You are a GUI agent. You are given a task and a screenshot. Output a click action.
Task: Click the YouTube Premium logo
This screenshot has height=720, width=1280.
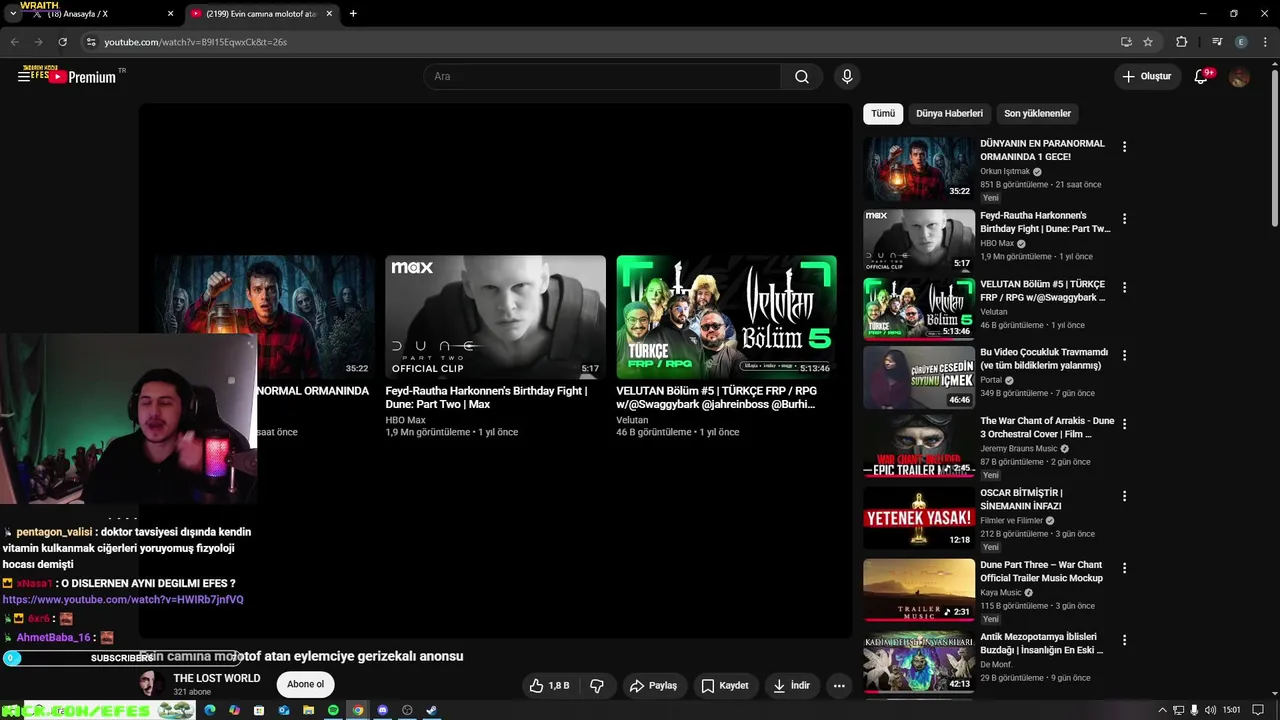coord(83,77)
